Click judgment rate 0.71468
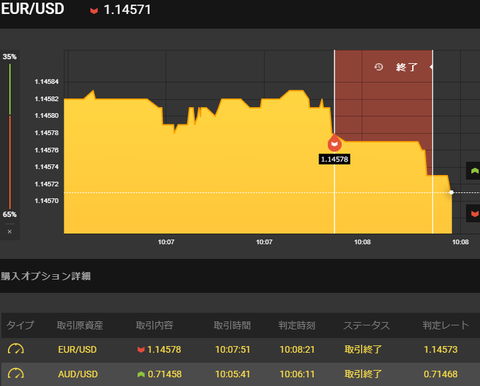This screenshot has width=480, height=386. [x=441, y=374]
